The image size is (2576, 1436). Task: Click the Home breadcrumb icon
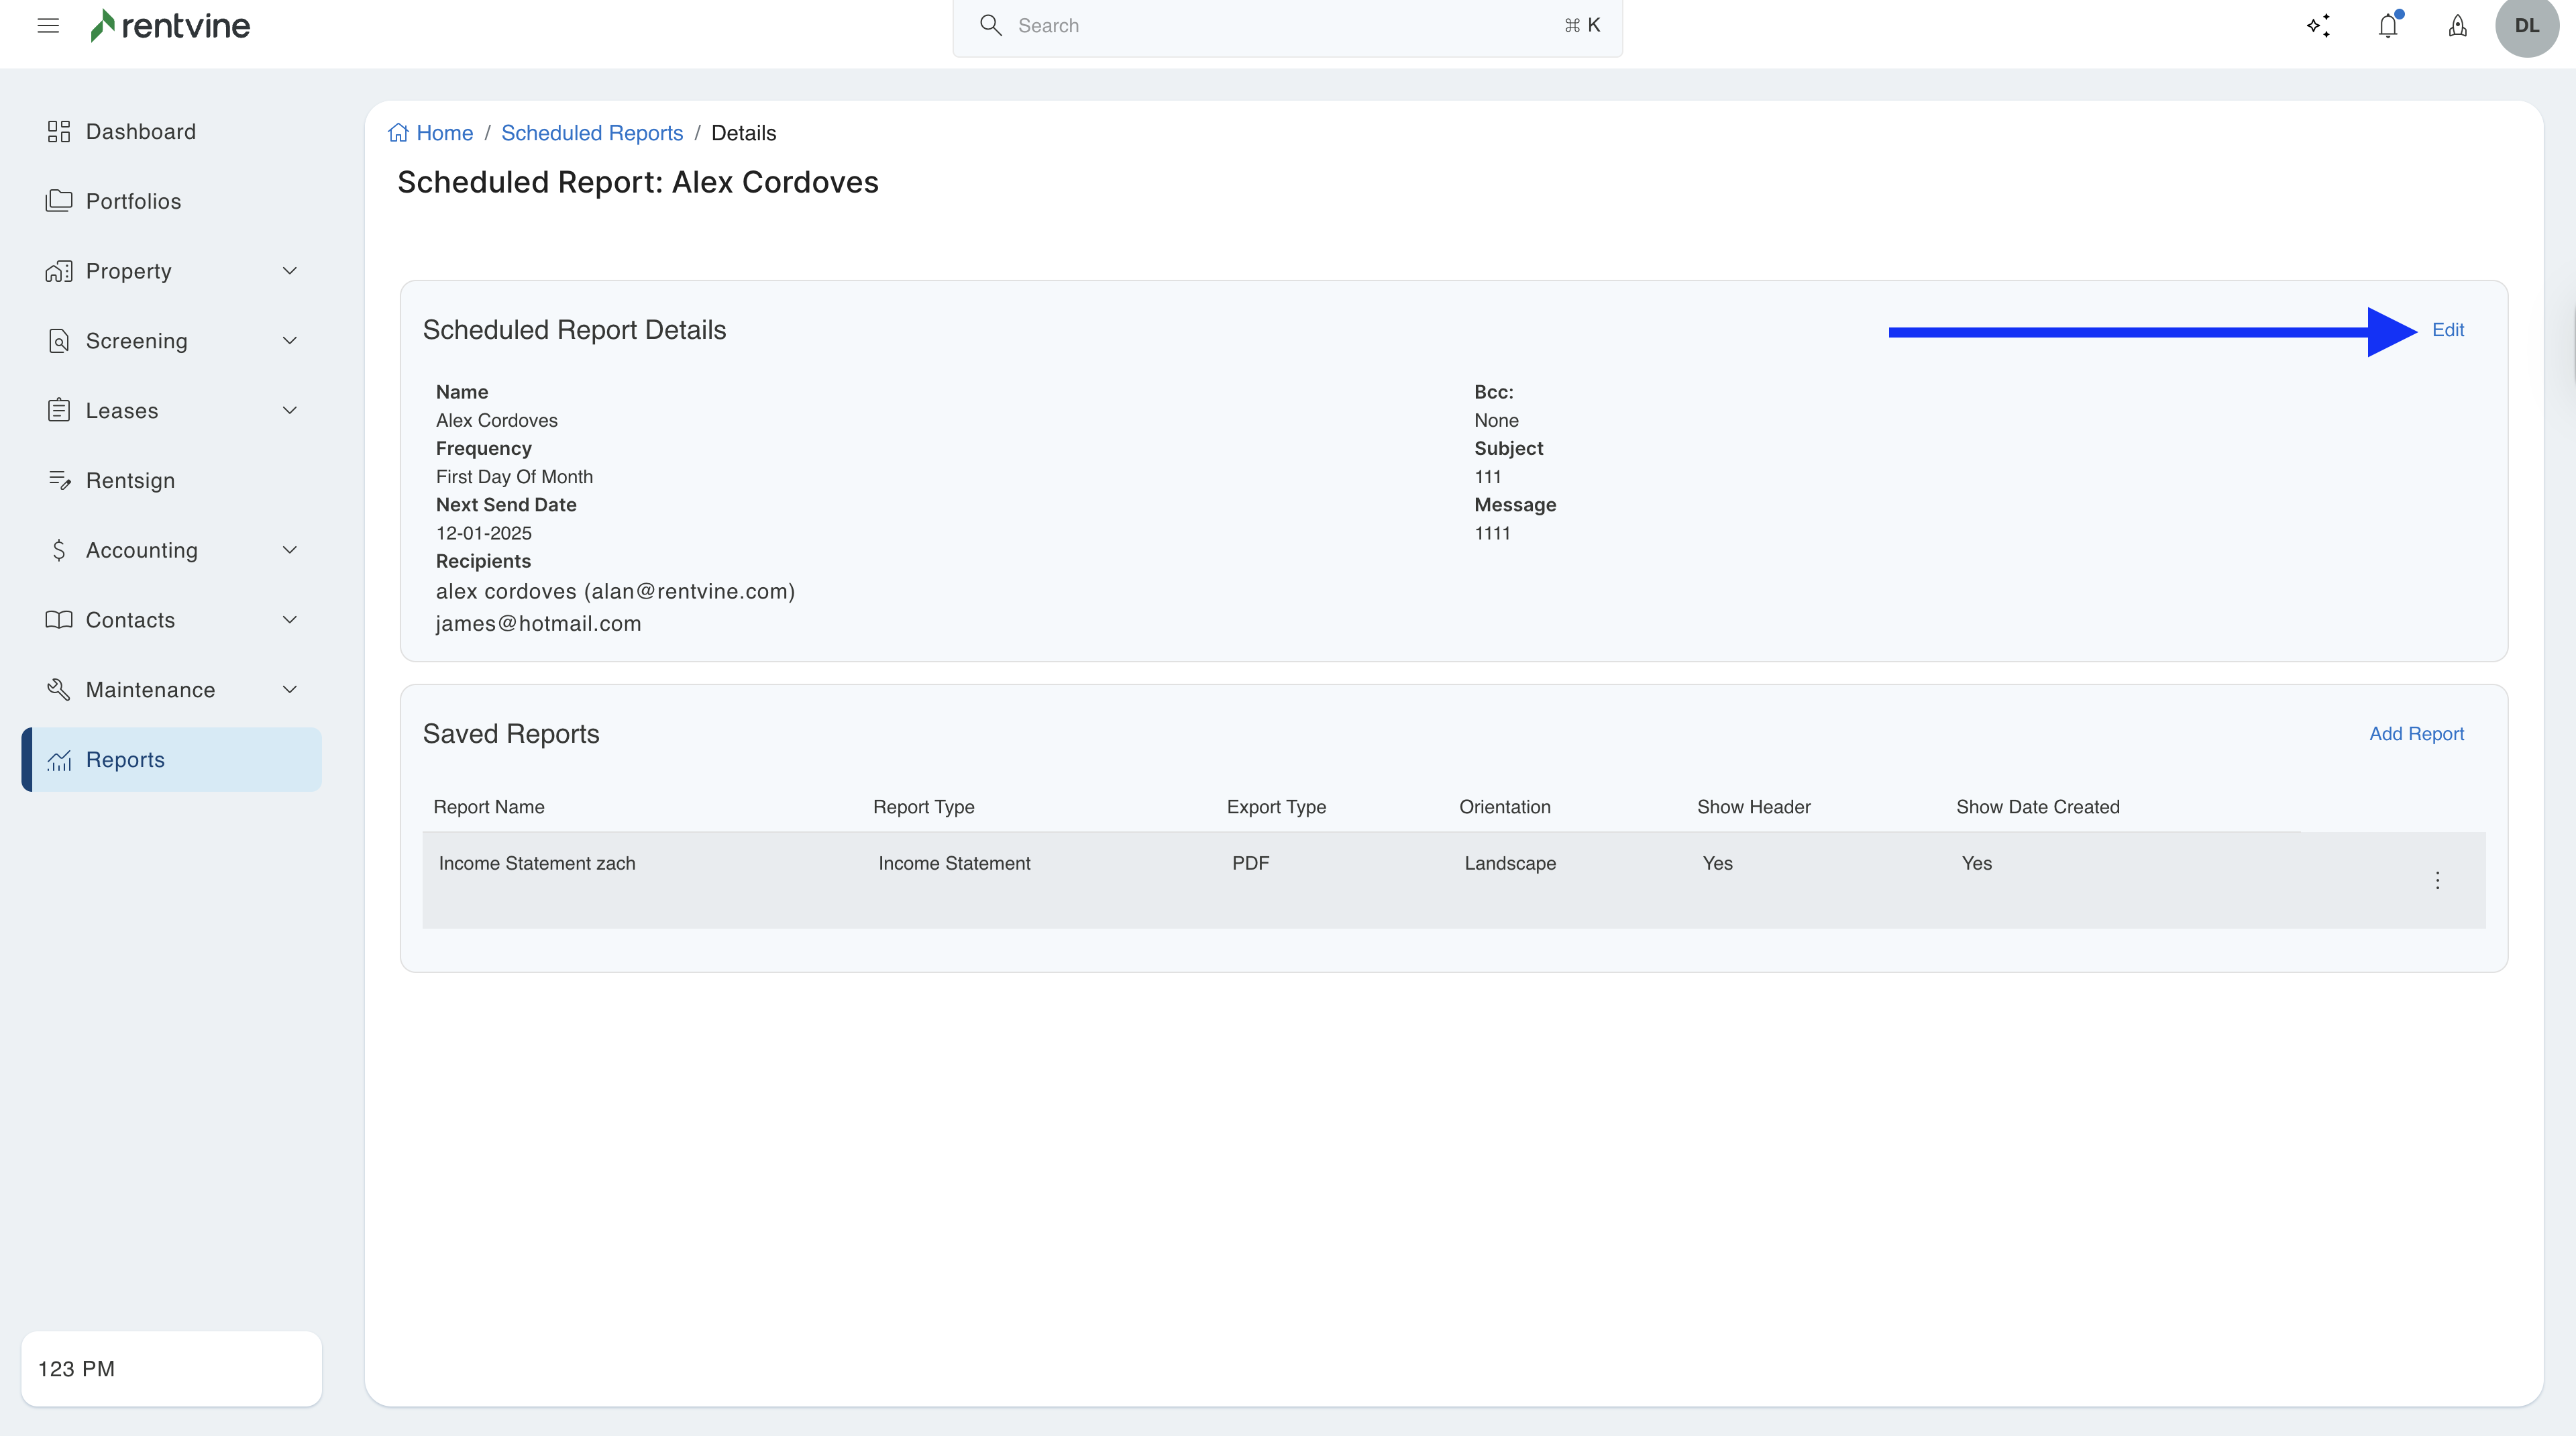coord(399,133)
